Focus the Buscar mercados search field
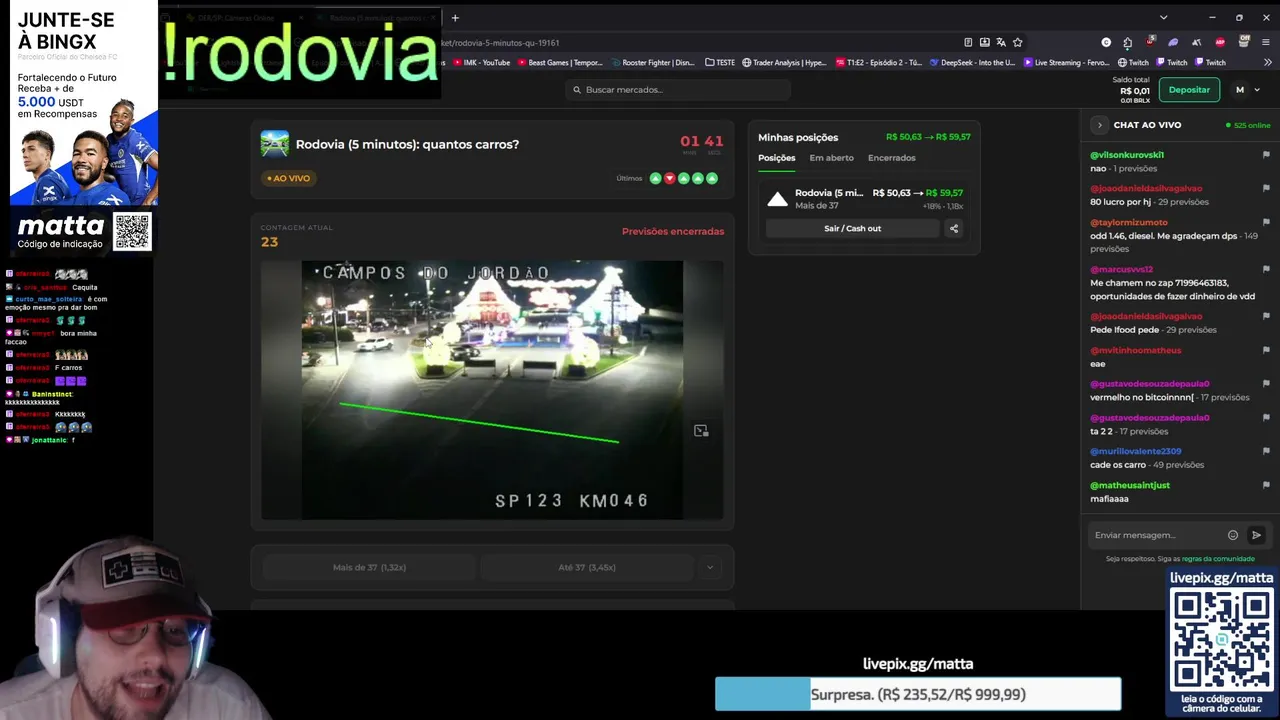The width and height of the screenshot is (1280, 720). (677, 90)
